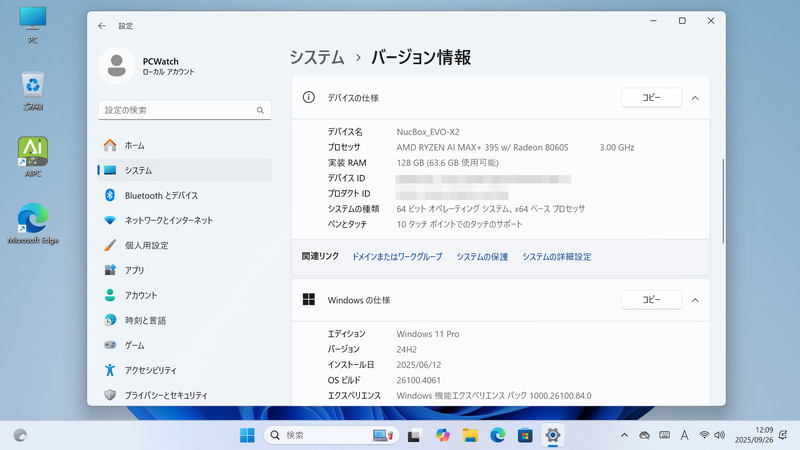The image size is (800, 450).
Task: Open ホーム in the settings sidebar
Action: click(185, 145)
